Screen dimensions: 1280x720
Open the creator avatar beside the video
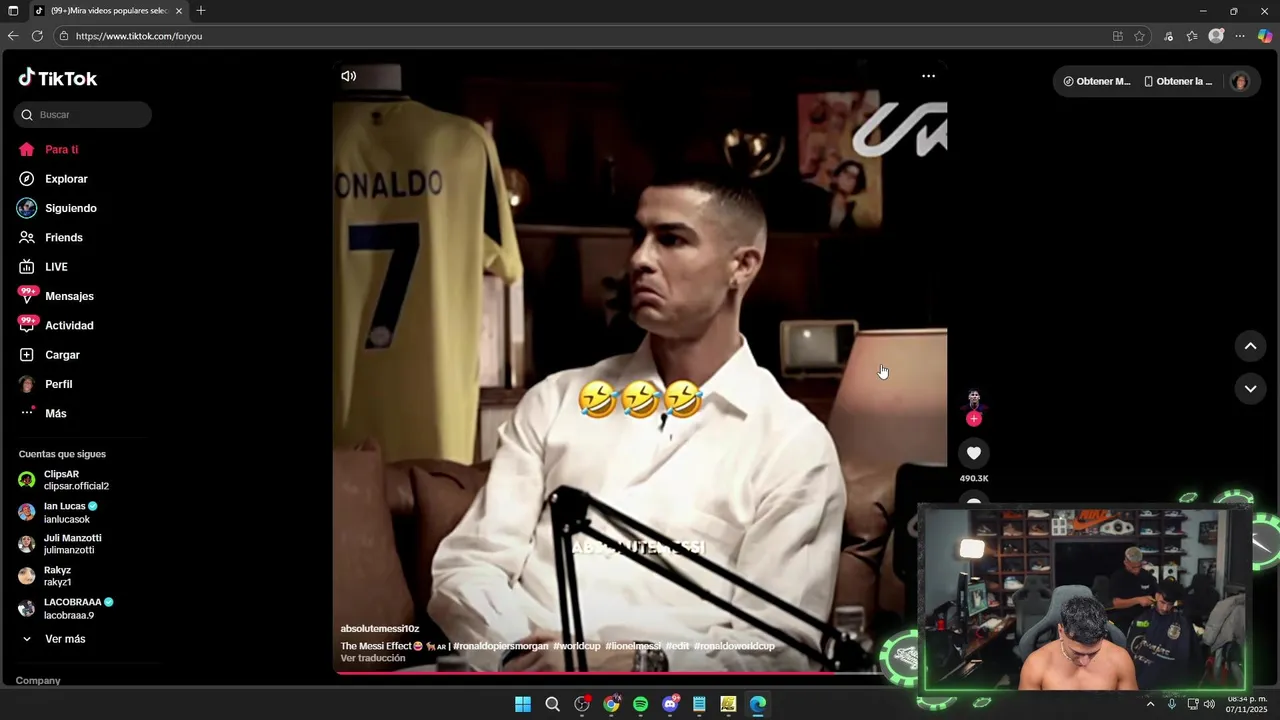(974, 400)
